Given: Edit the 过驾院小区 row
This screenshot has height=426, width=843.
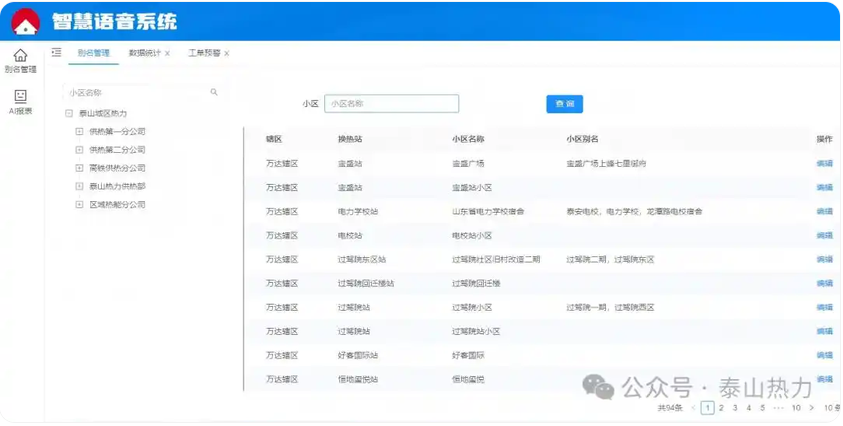Looking at the screenshot, I should pyautogui.click(x=824, y=308).
